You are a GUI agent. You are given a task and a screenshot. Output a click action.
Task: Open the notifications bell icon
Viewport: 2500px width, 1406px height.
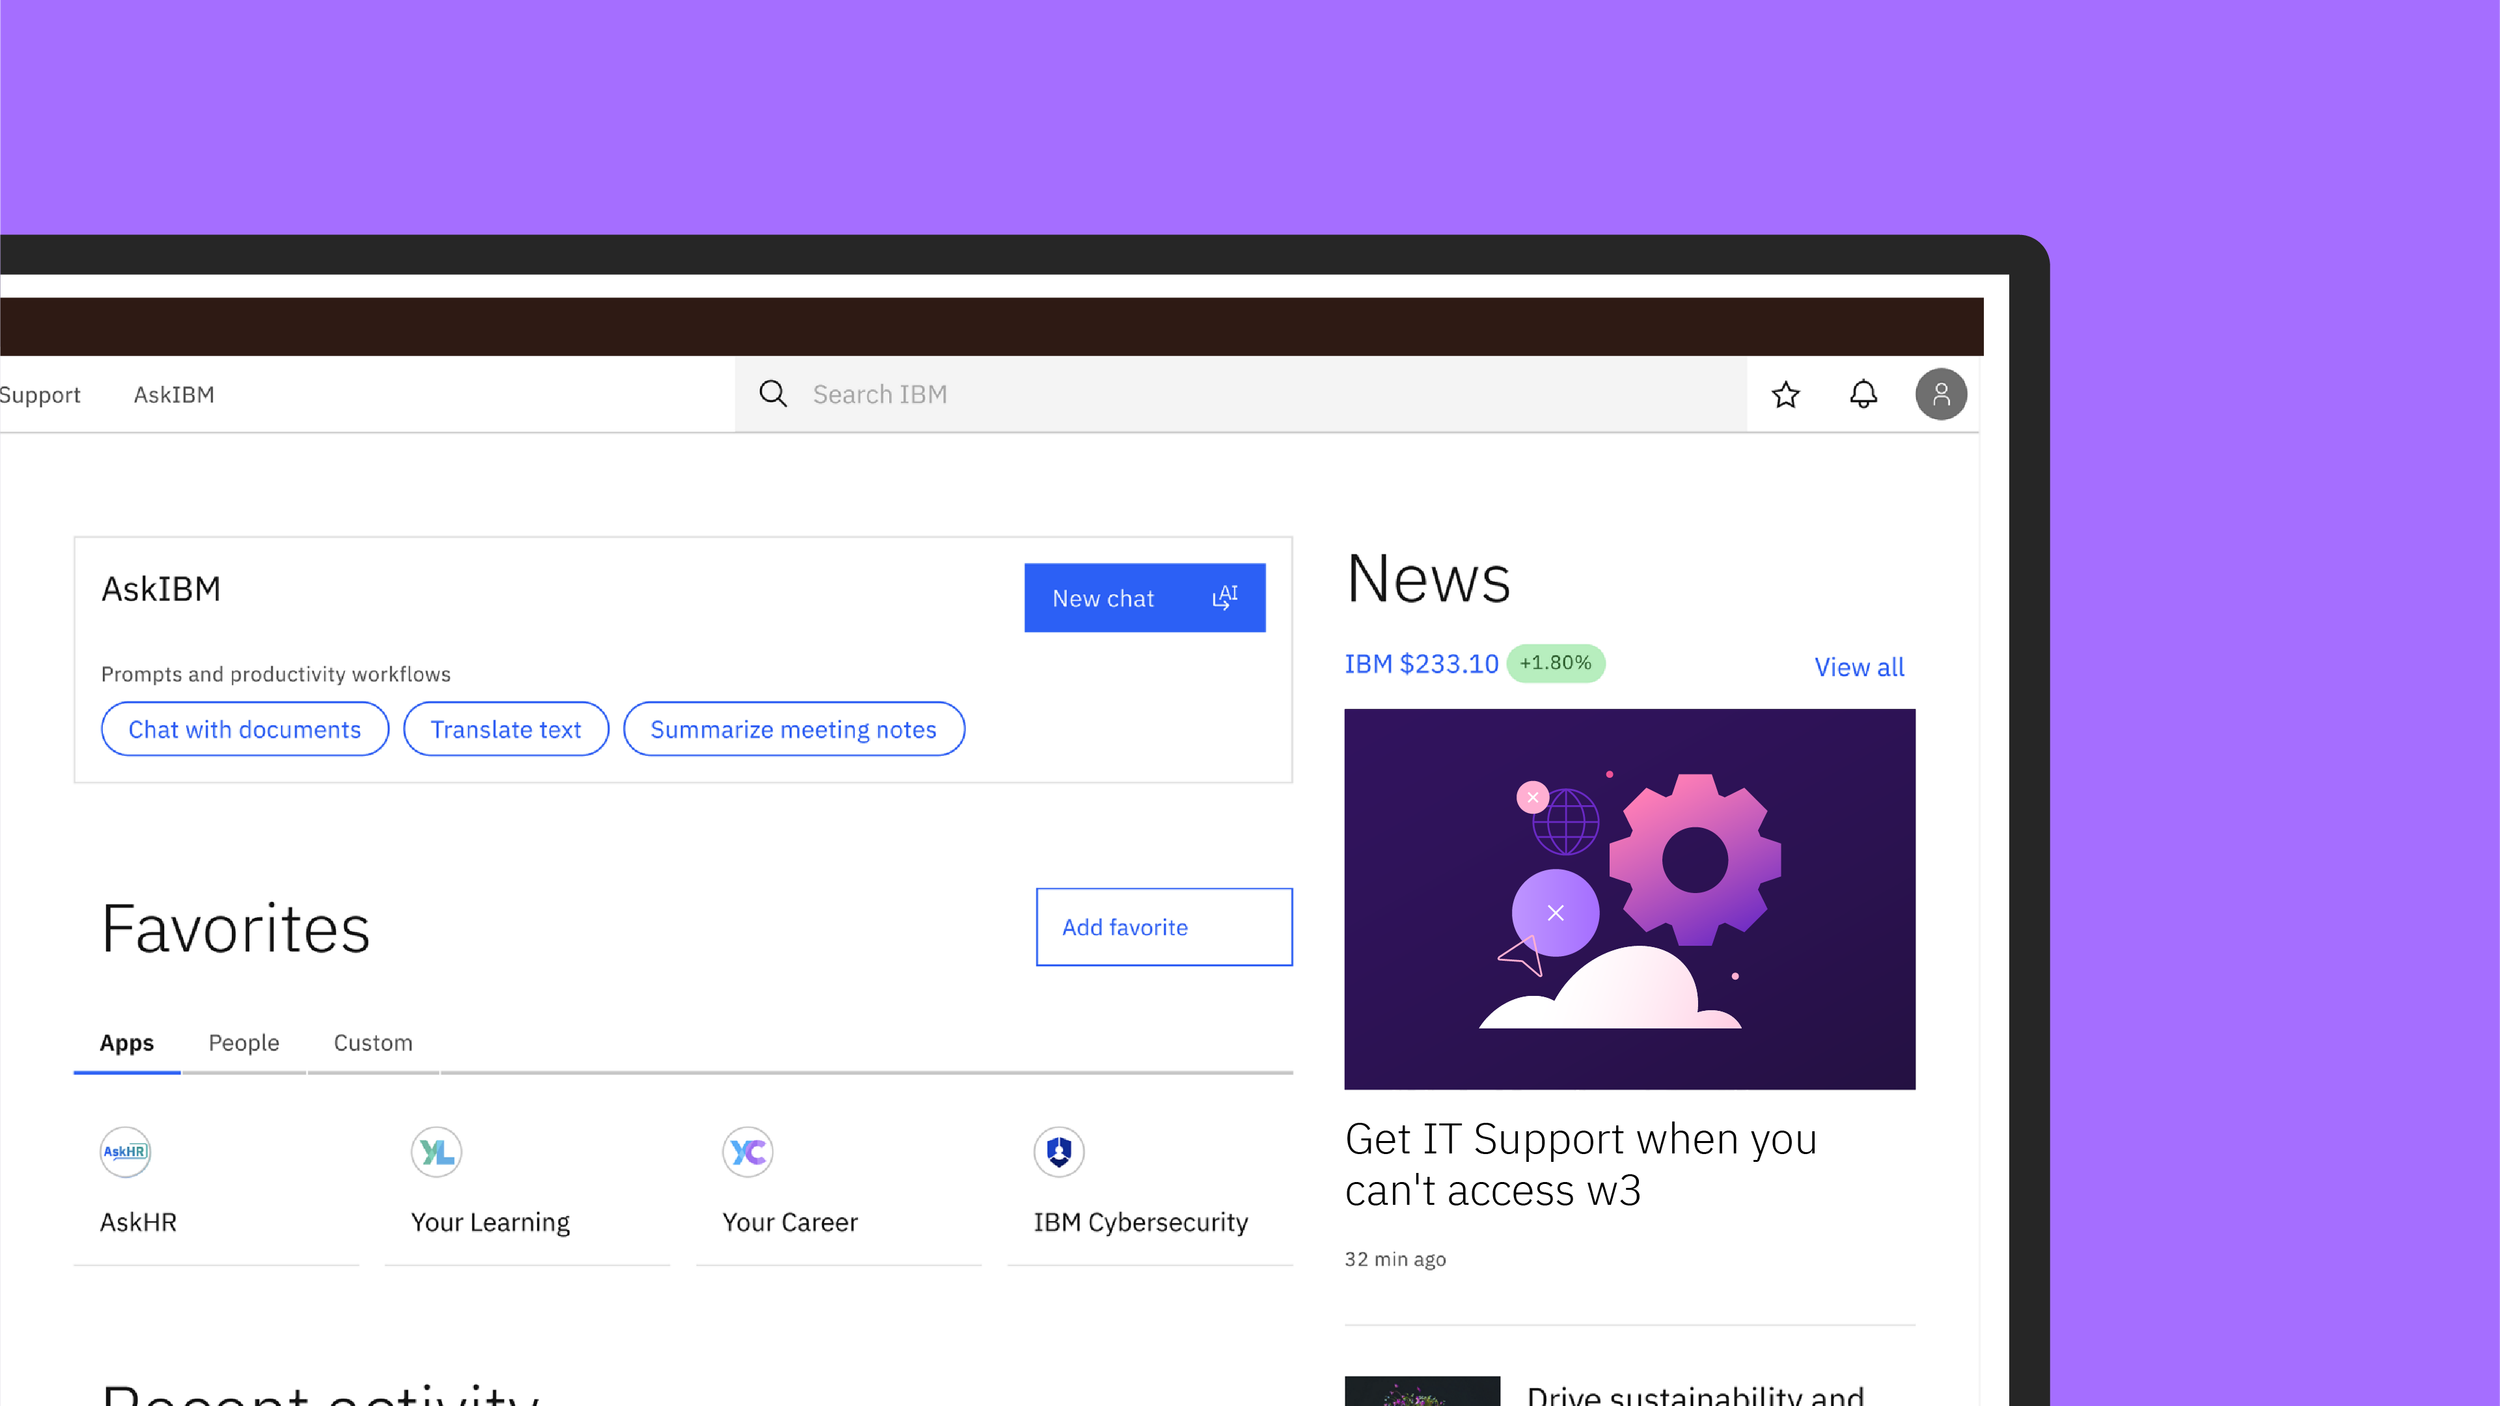click(1863, 394)
